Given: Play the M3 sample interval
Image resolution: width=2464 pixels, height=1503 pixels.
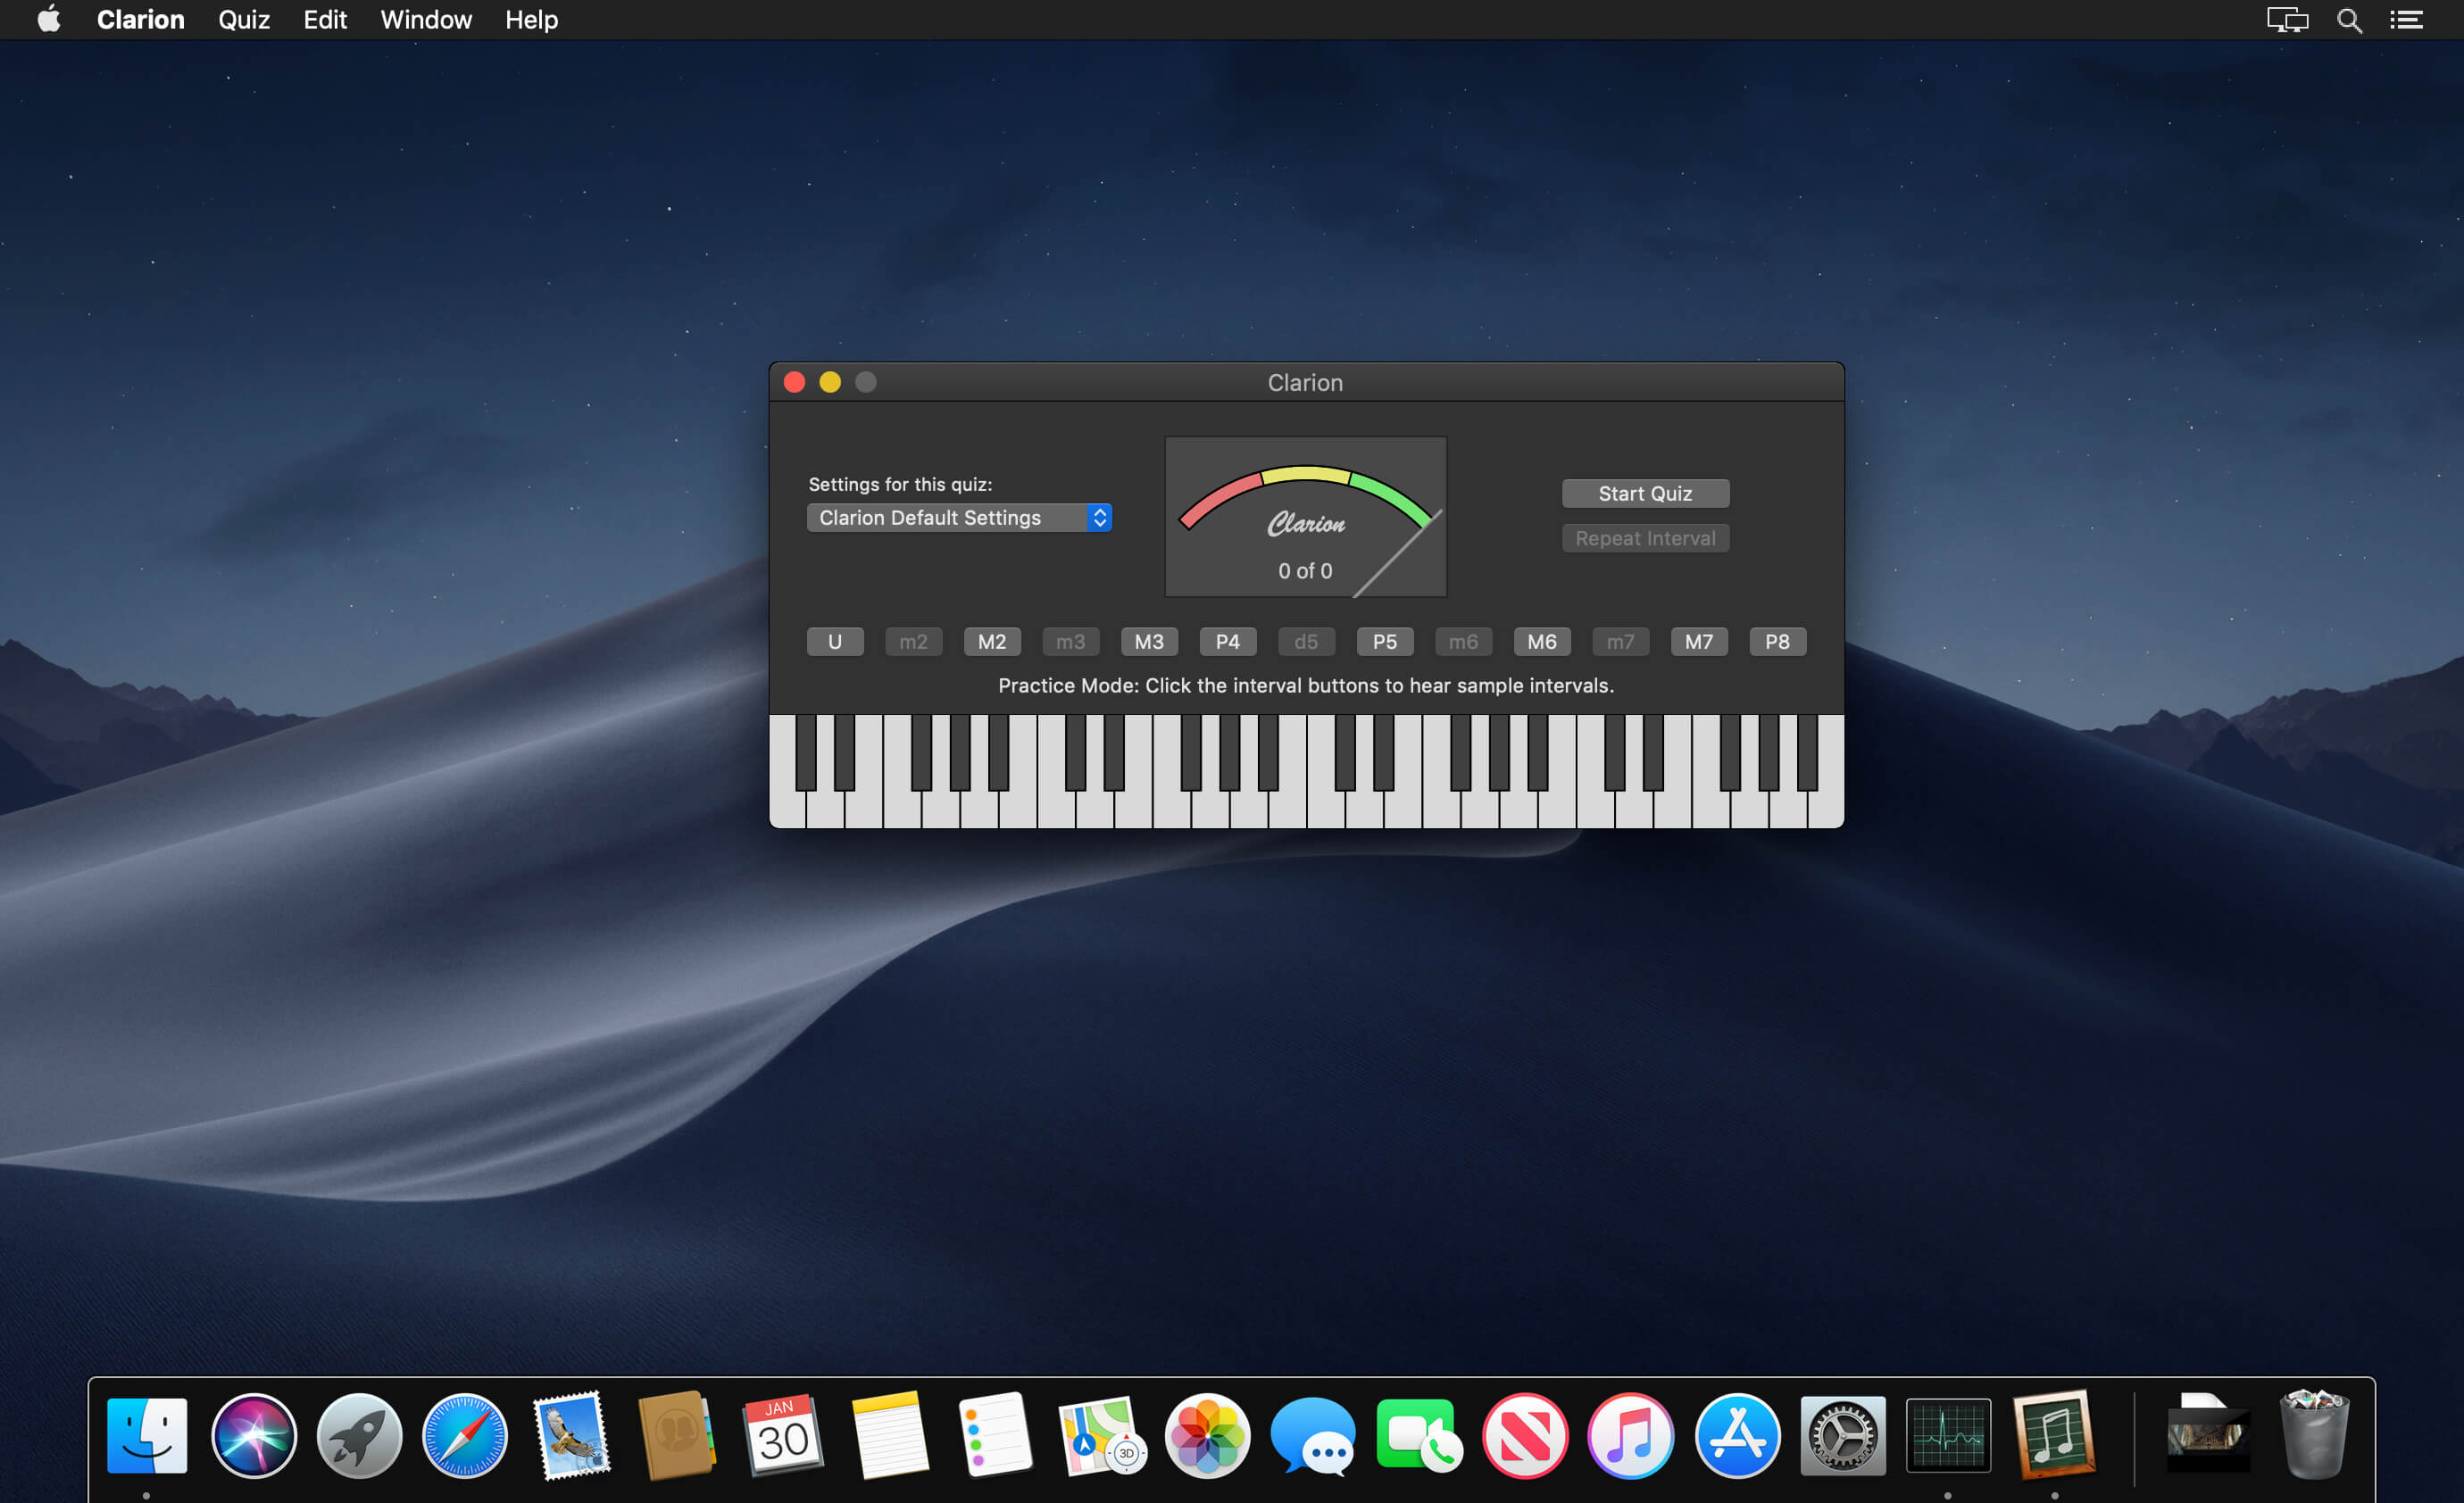Looking at the screenshot, I should (x=1149, y=641).
